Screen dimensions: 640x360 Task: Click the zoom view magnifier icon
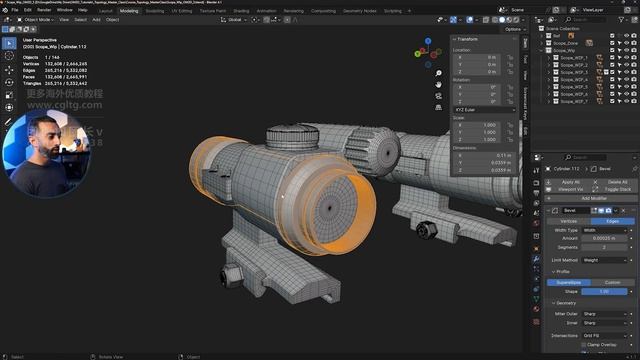click(438, 73)
